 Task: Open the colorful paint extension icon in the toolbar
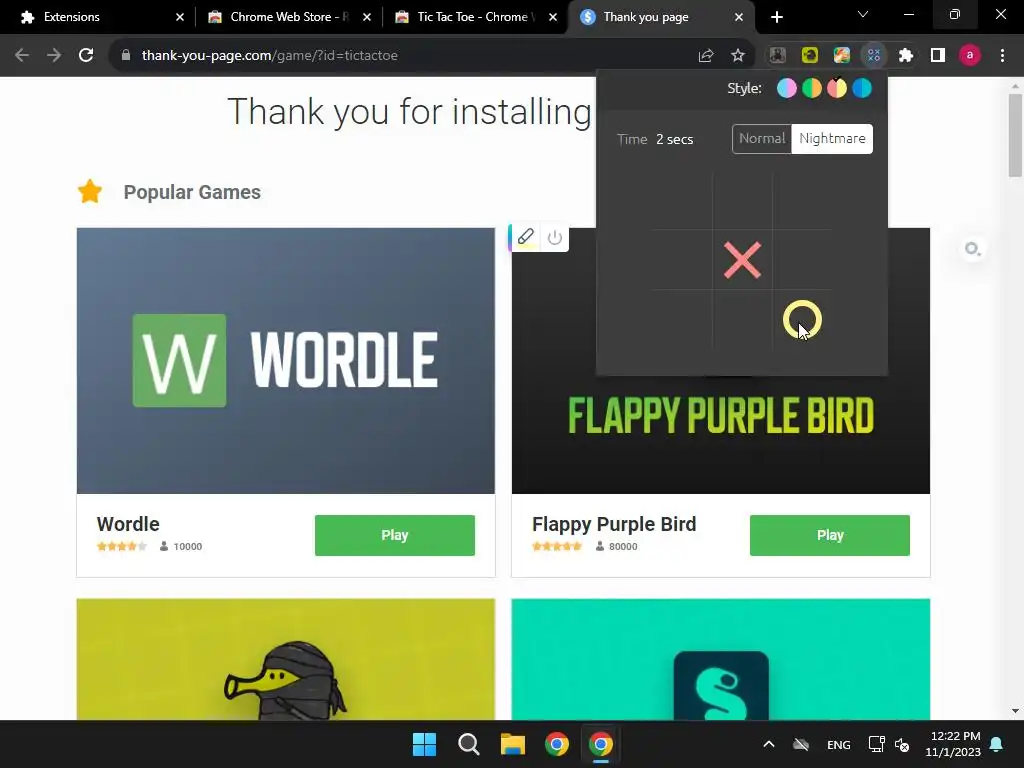[842, 56]
